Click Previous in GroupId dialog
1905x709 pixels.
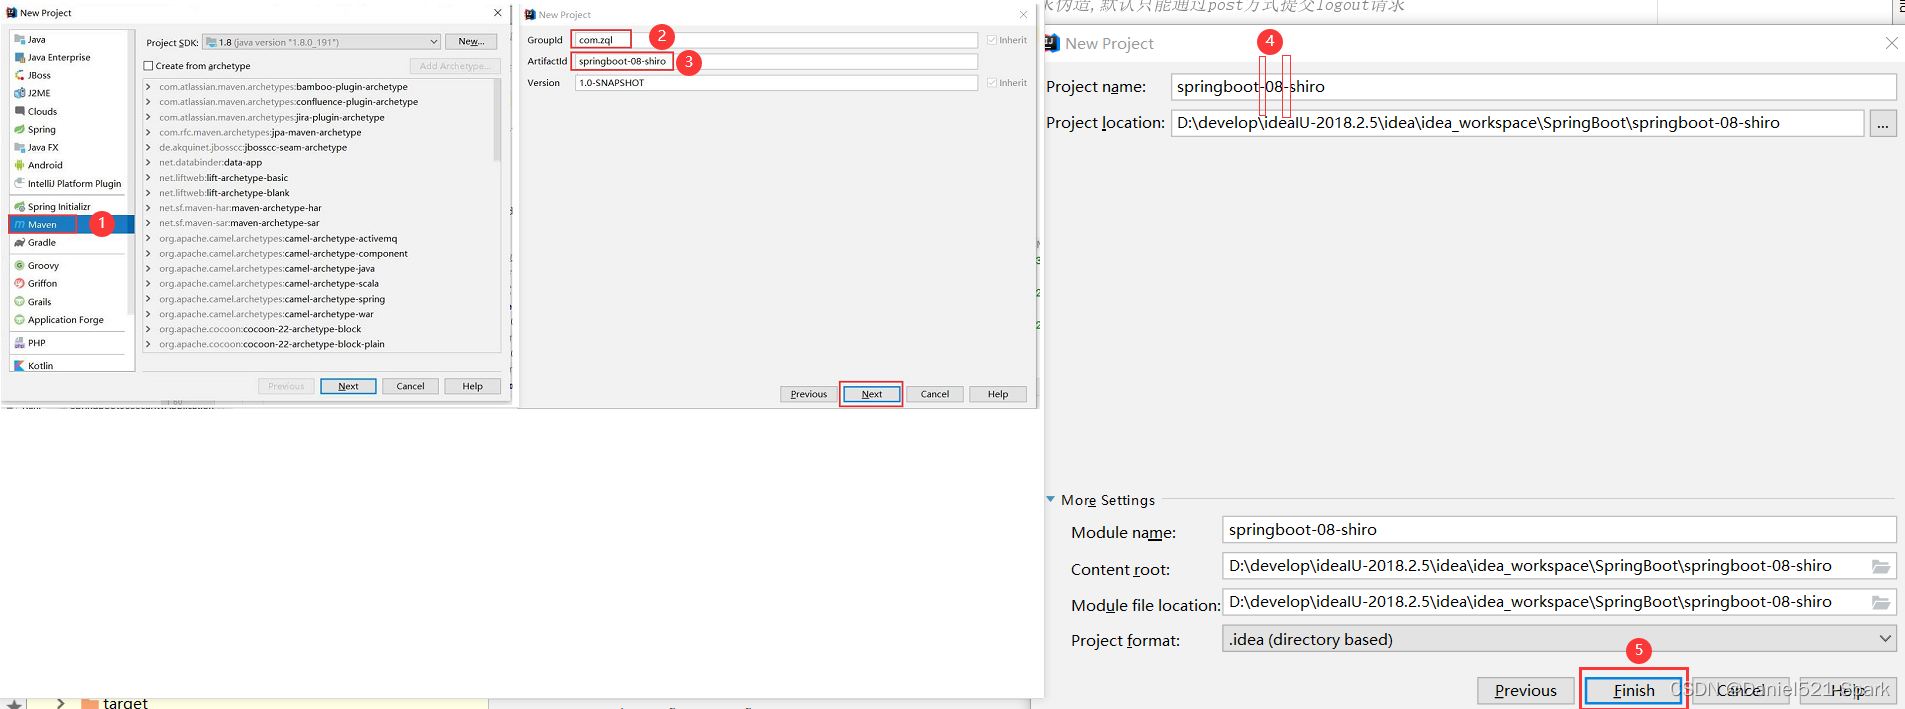click(x=809, y=394)
